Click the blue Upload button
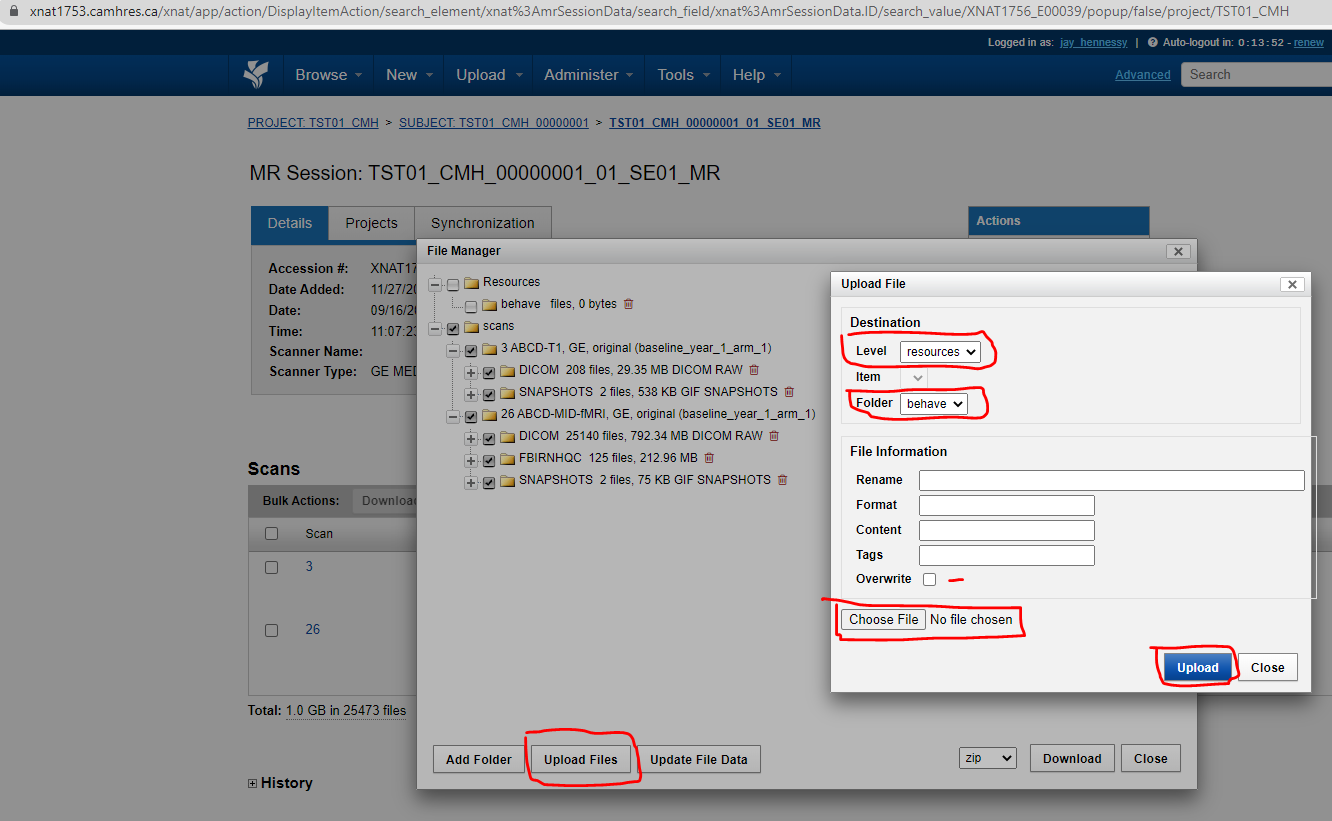The image size is (1332, 821). tap(1197, 667)
